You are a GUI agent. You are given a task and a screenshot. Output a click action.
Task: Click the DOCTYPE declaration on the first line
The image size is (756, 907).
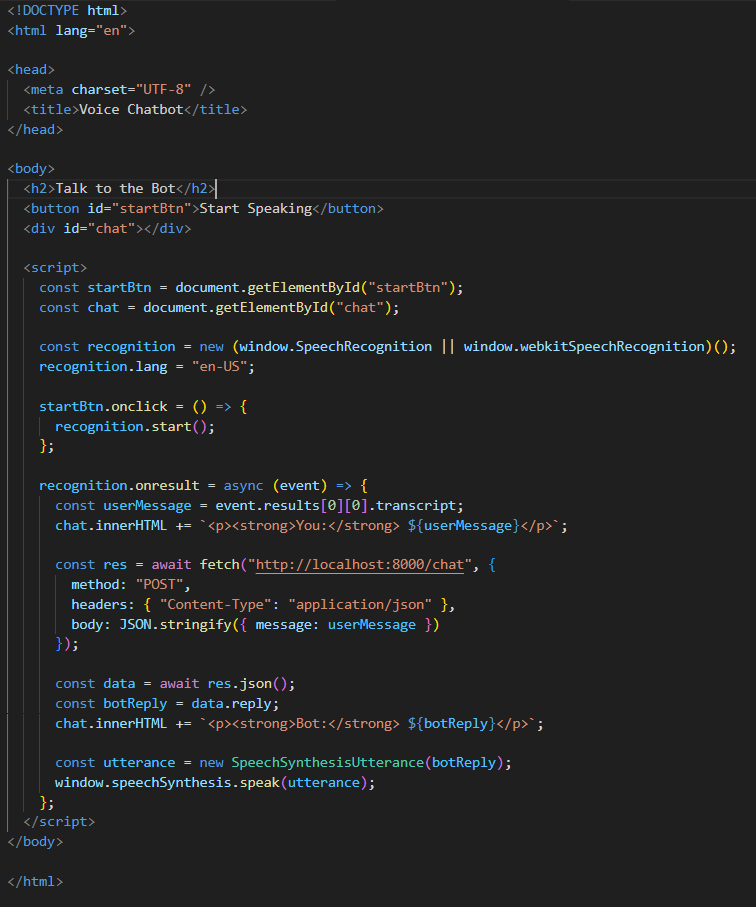pyautogui.click(x=67, y=10)
